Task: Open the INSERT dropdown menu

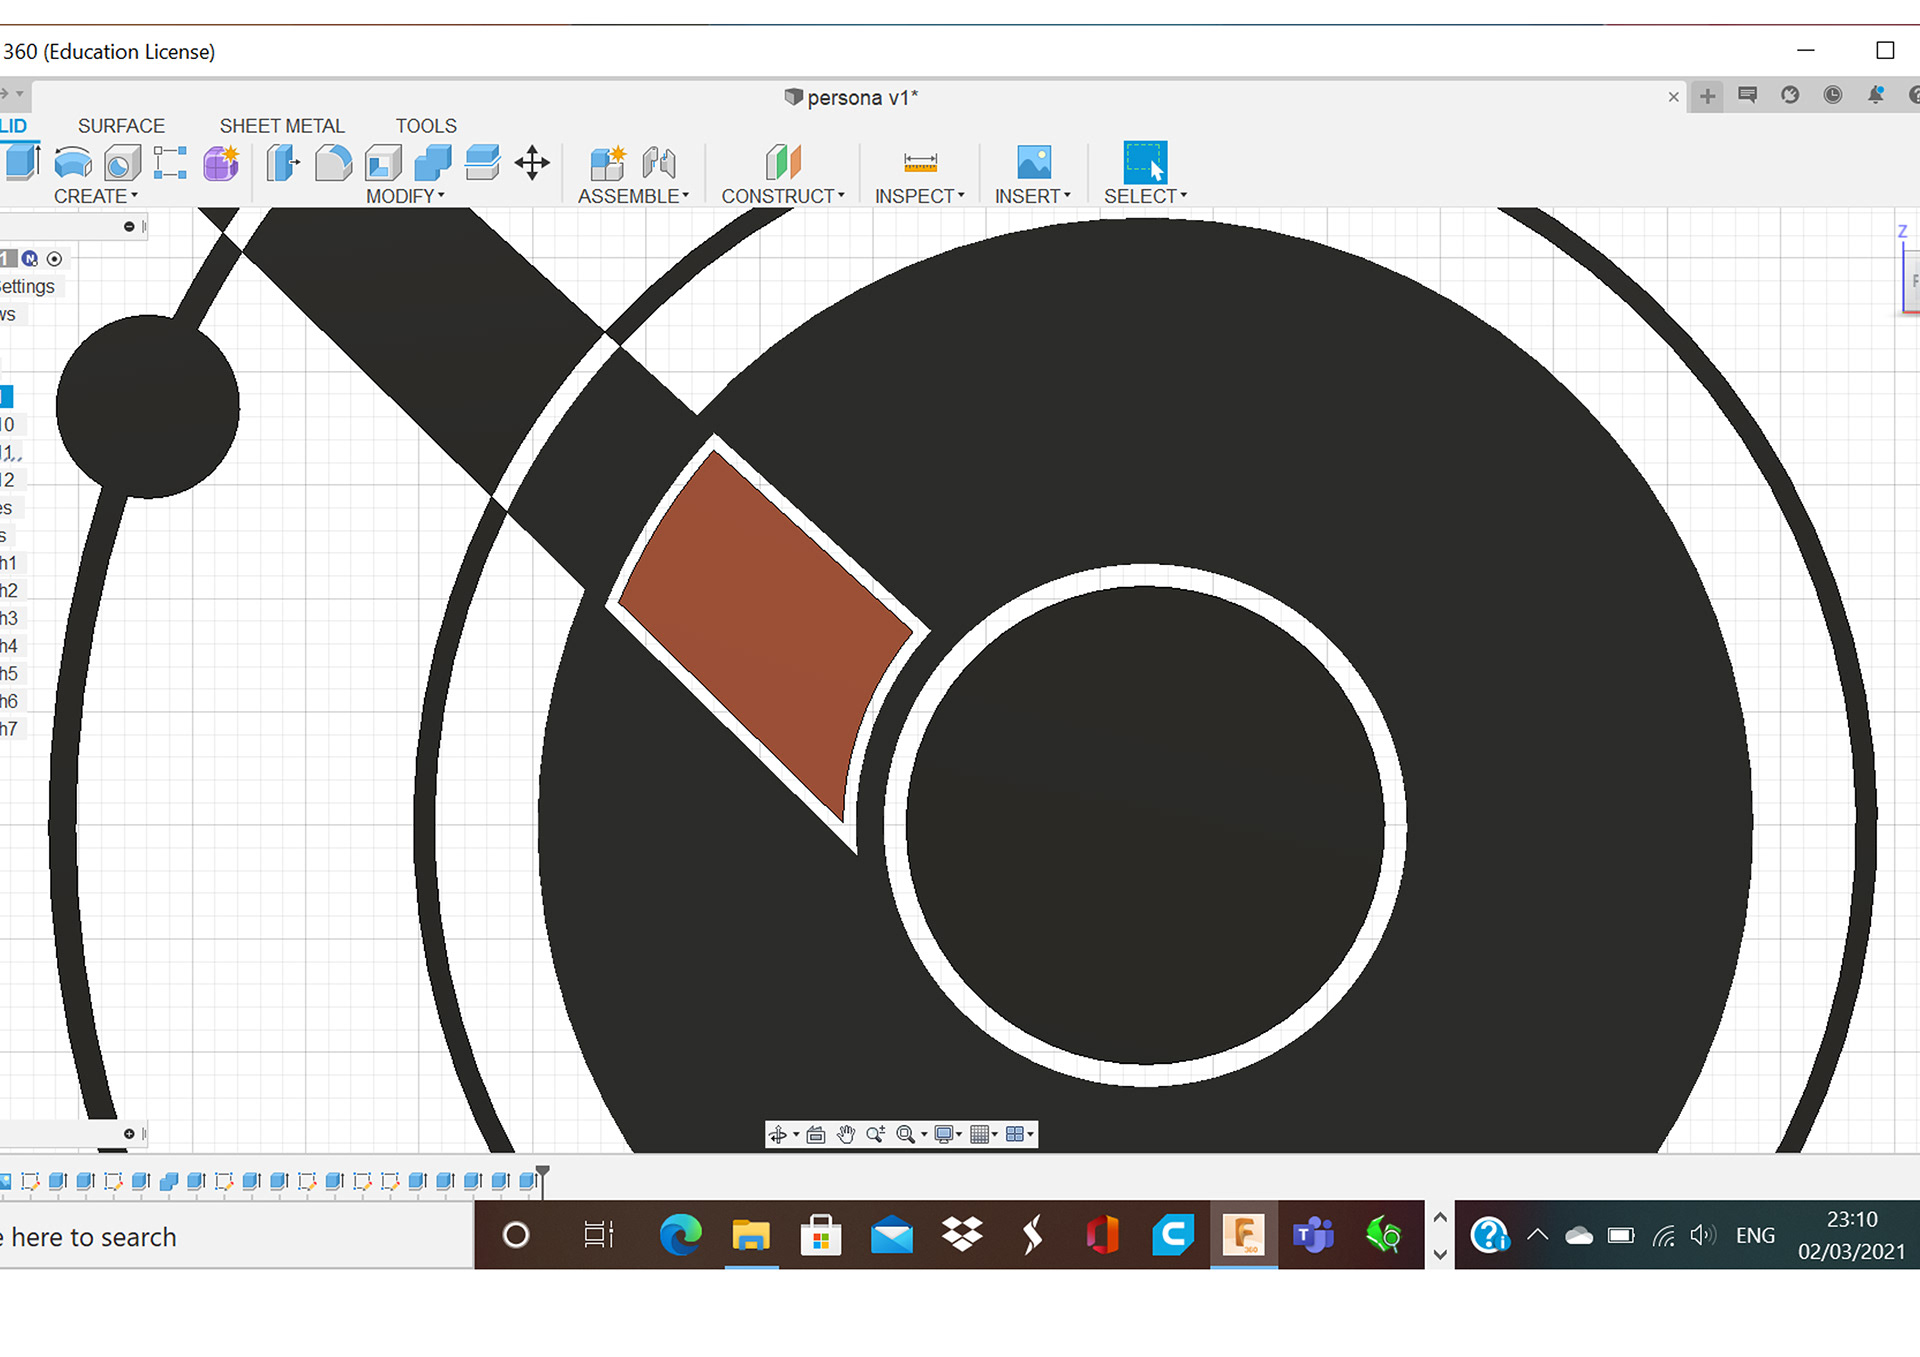Action: (1033, 196)
